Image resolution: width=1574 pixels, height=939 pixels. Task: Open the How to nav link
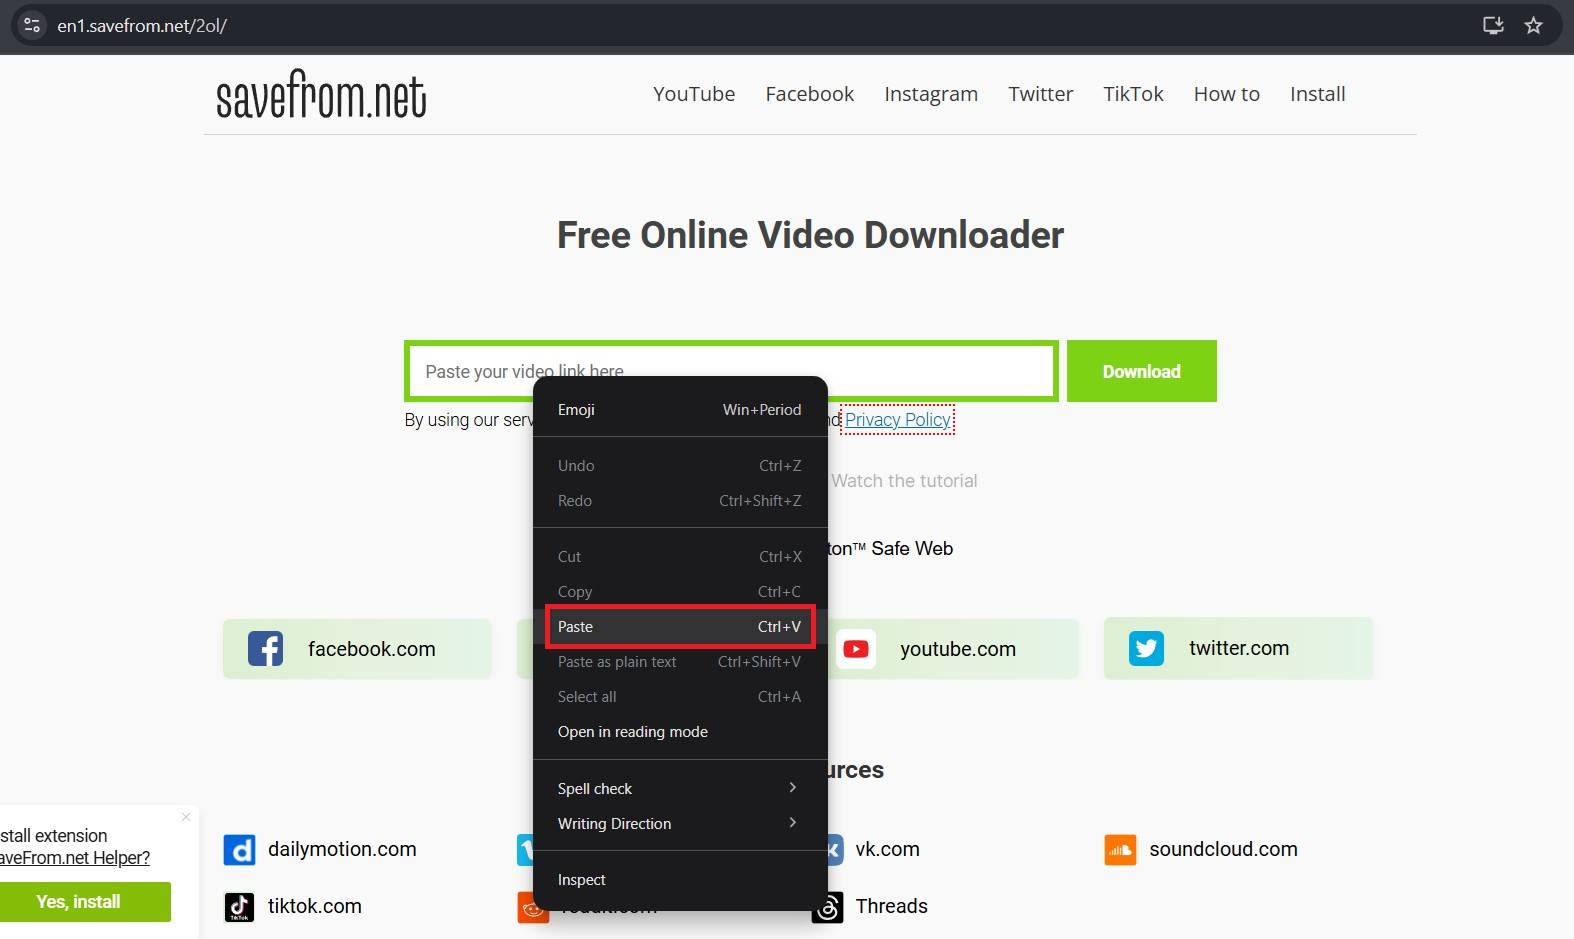point(1227,94)
